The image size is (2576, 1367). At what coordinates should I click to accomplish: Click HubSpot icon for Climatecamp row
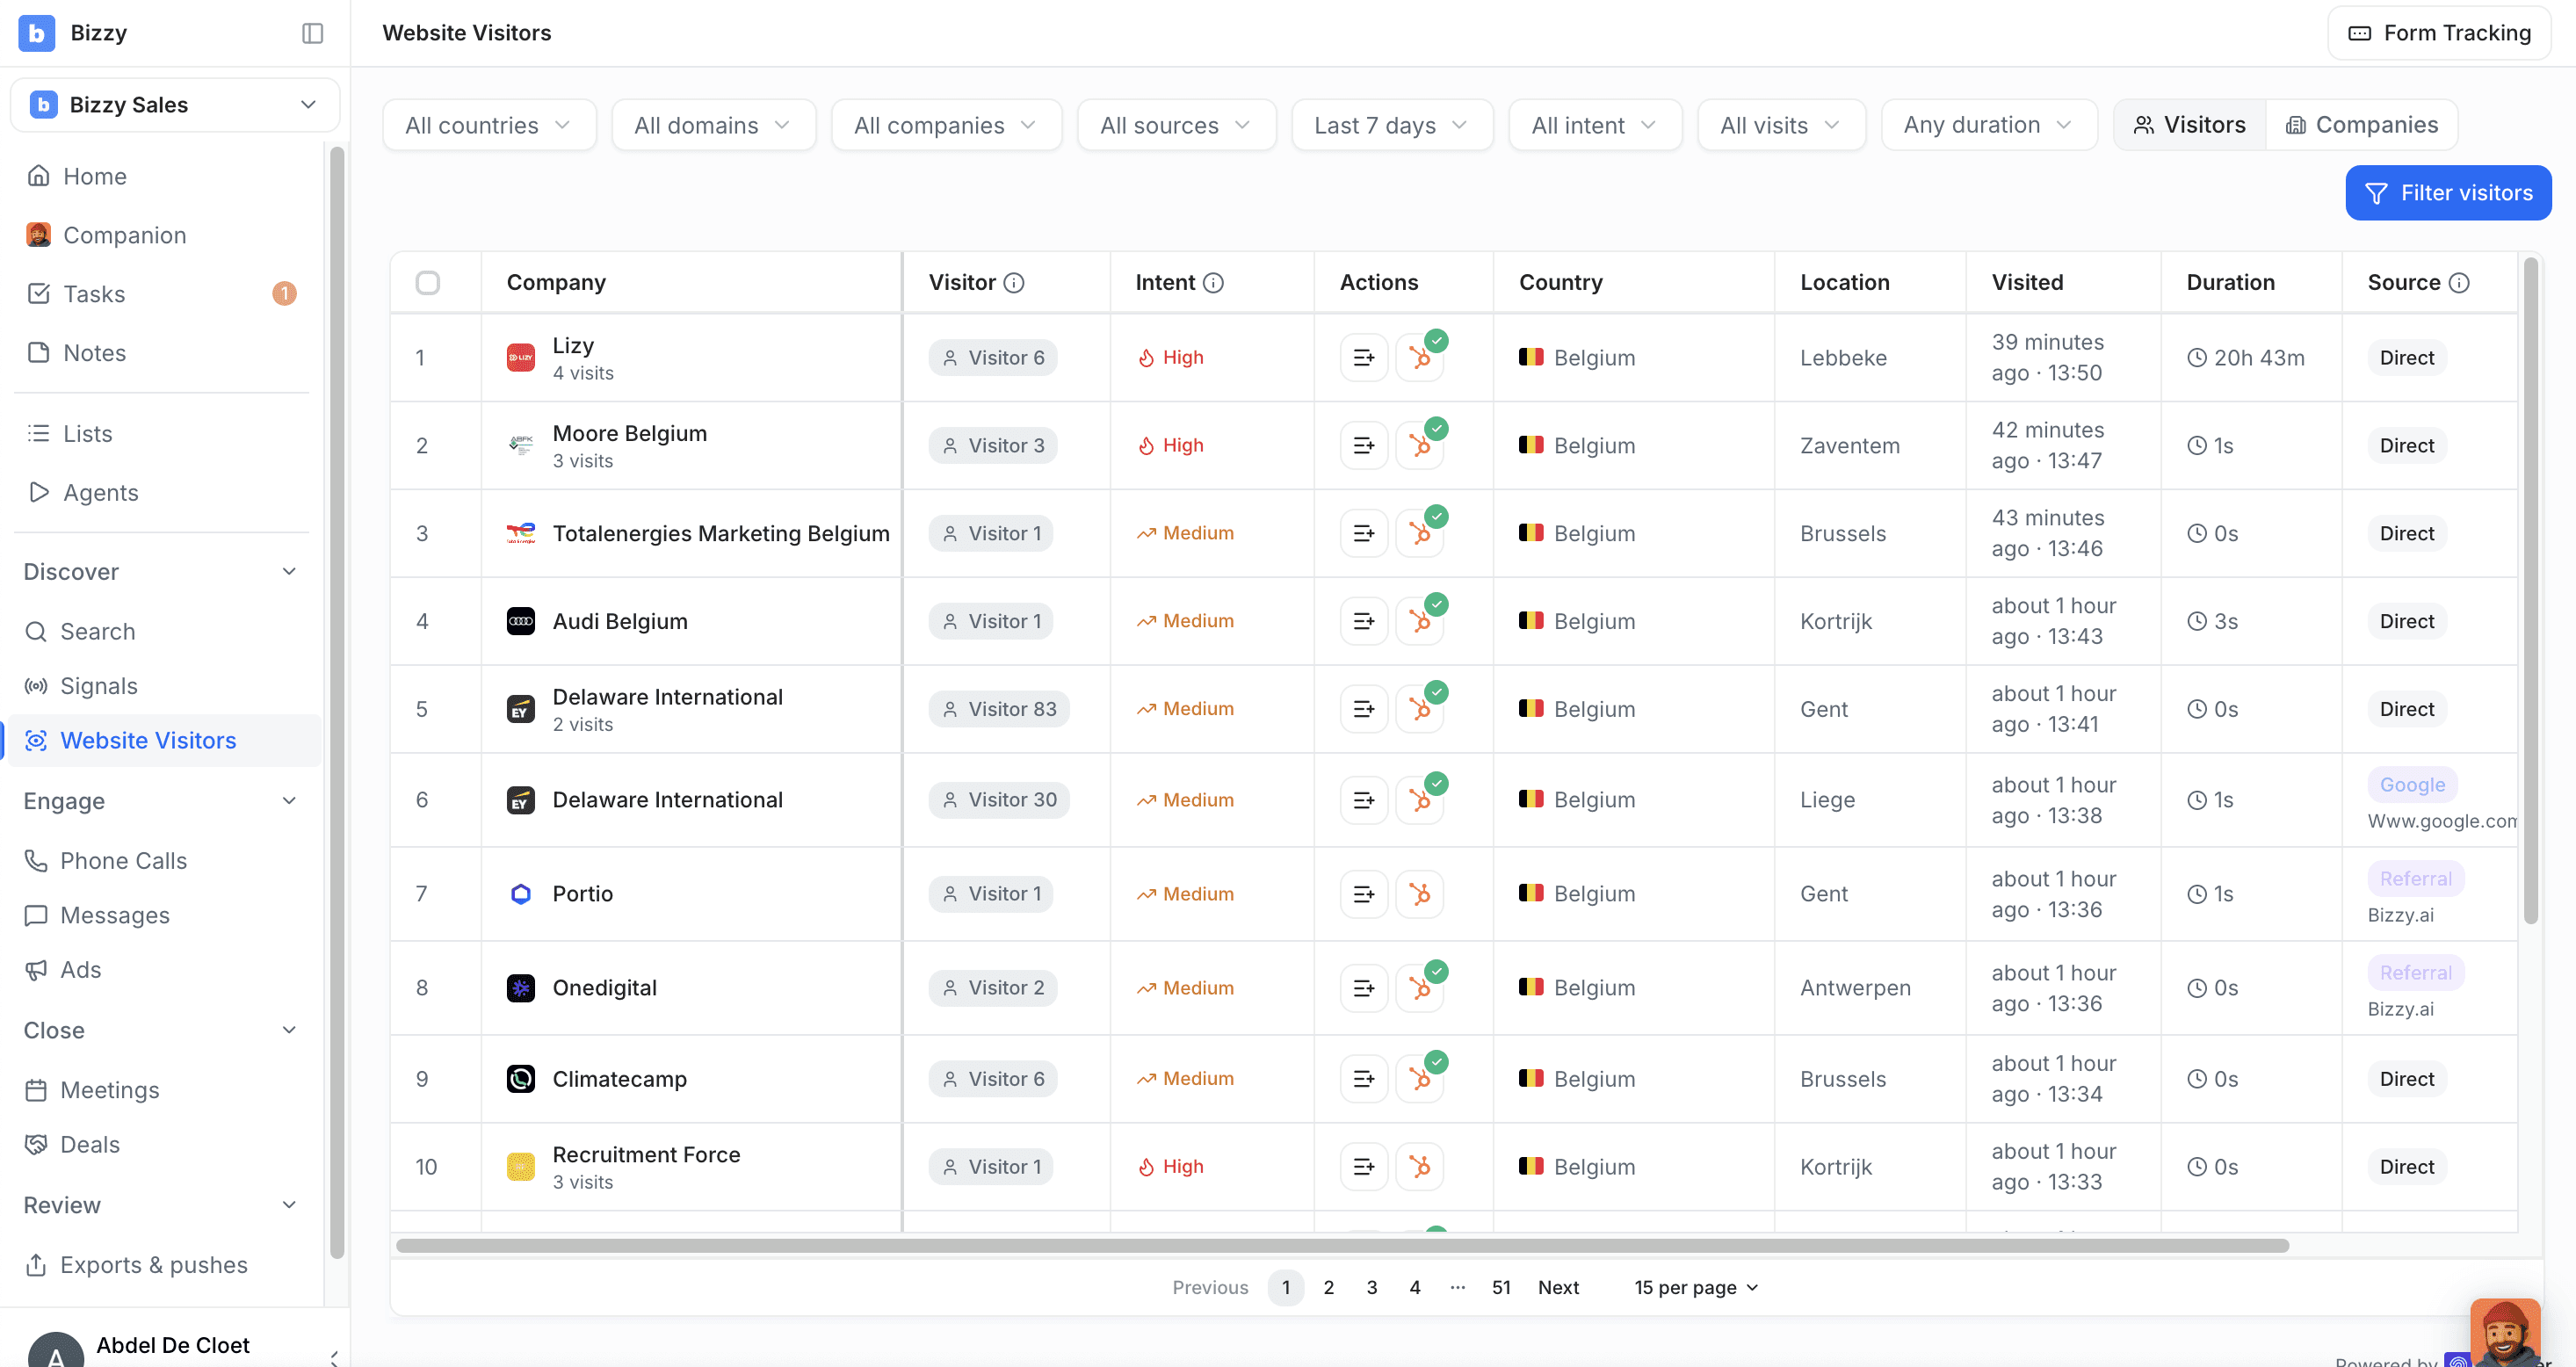point(1420,1079)
